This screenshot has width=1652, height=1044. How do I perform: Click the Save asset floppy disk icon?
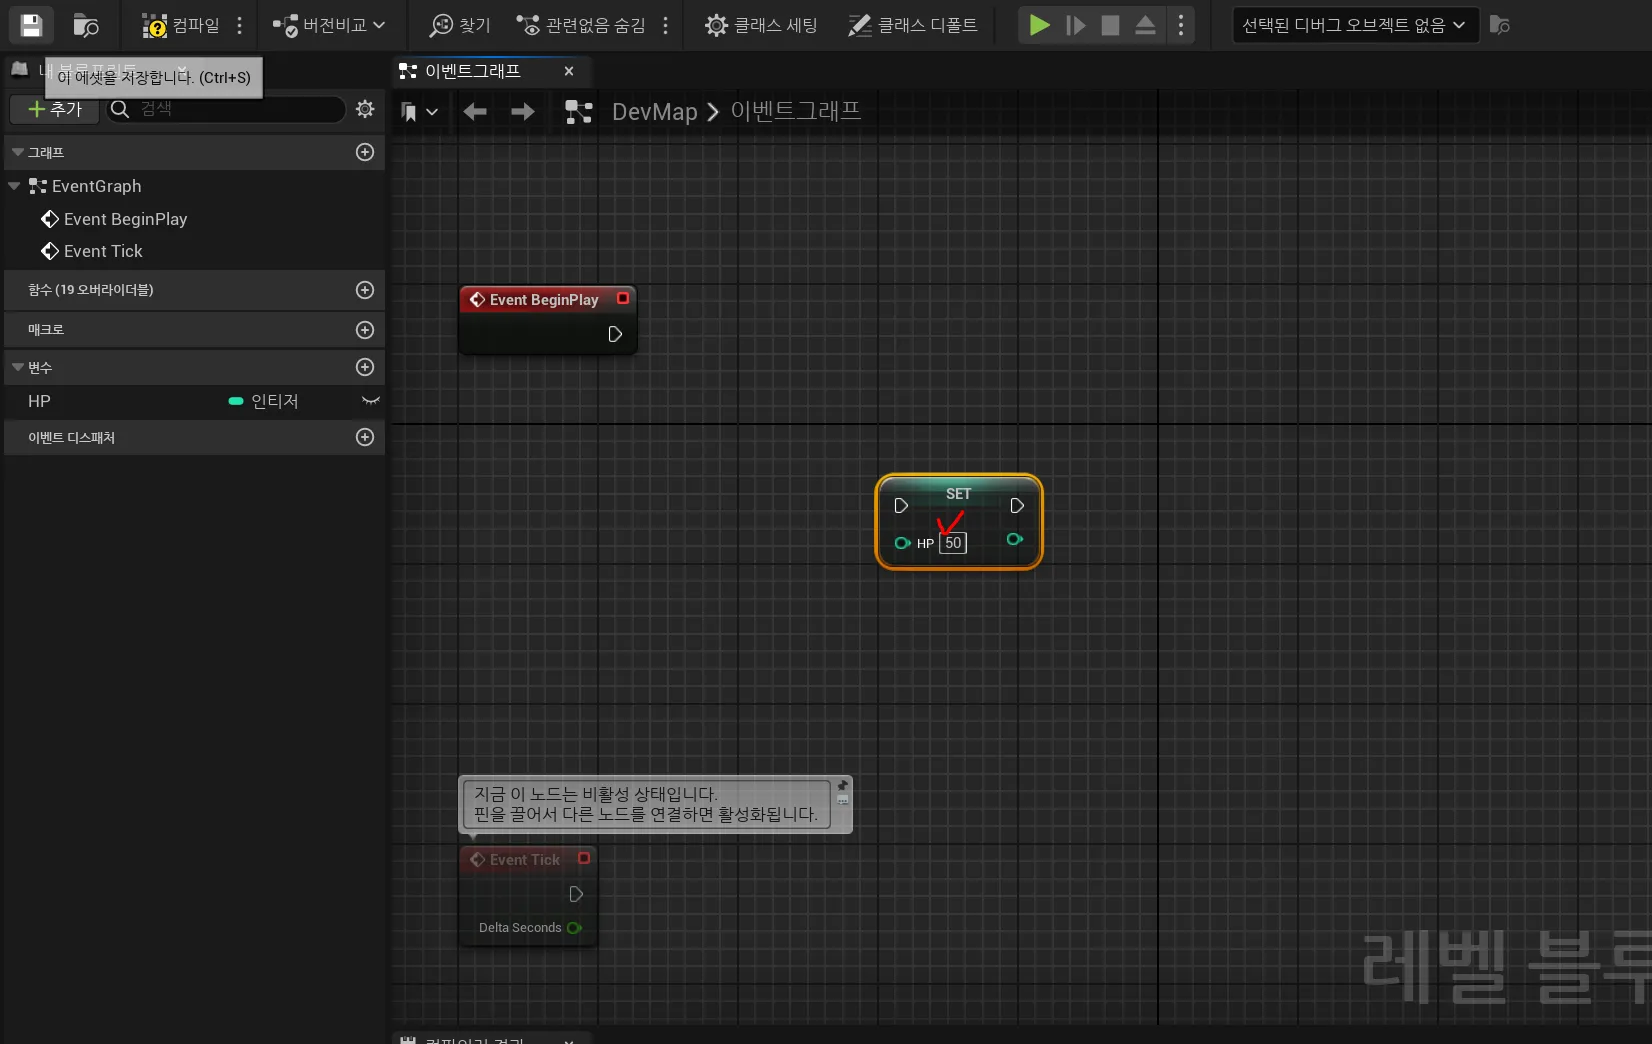pos(31,25)
